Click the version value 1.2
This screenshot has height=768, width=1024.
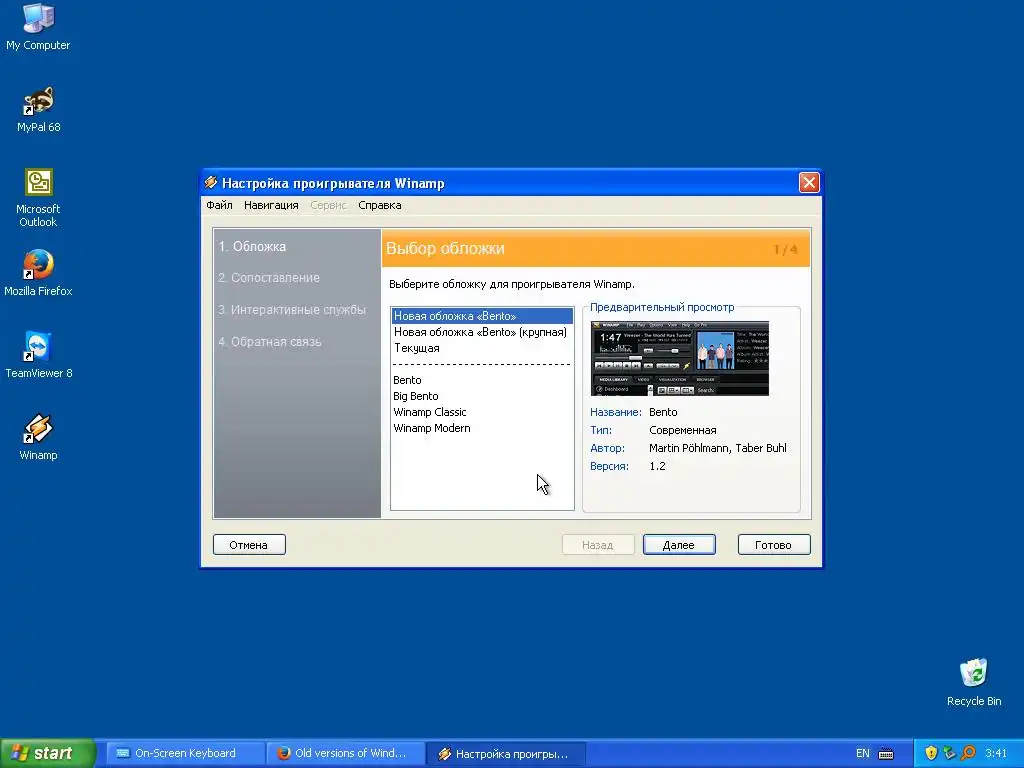[657, 466]
